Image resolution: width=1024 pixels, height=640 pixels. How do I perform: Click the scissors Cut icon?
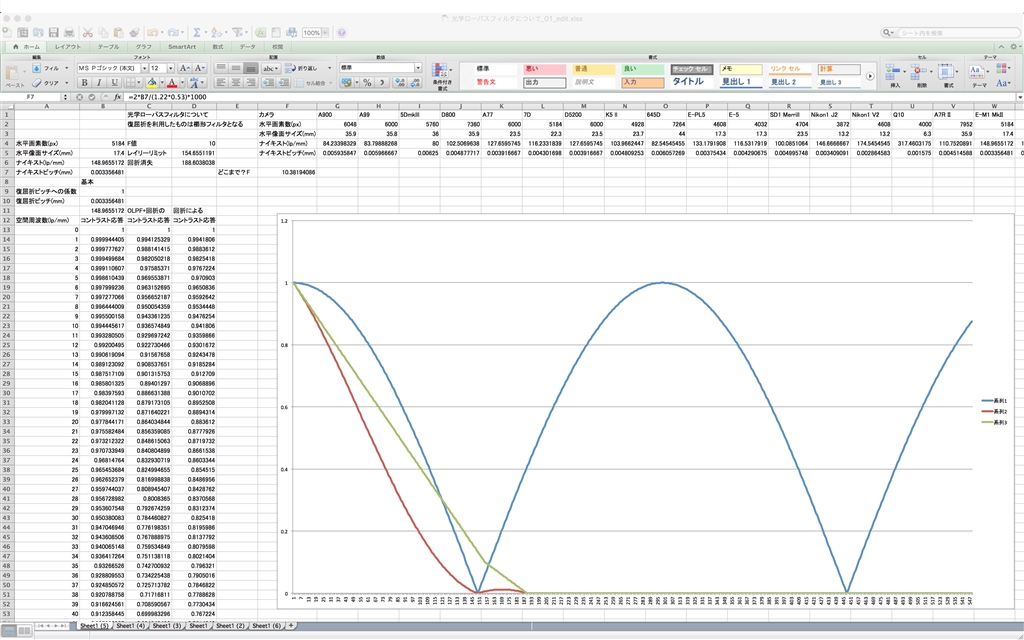[x=88, y=33]
